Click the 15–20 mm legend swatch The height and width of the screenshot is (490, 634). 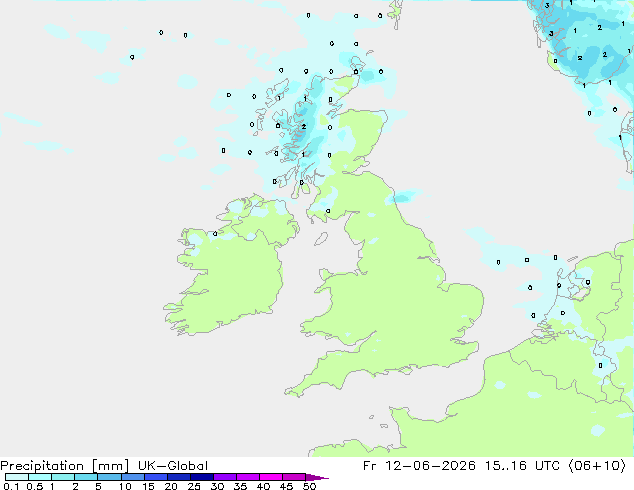point(155,477)
